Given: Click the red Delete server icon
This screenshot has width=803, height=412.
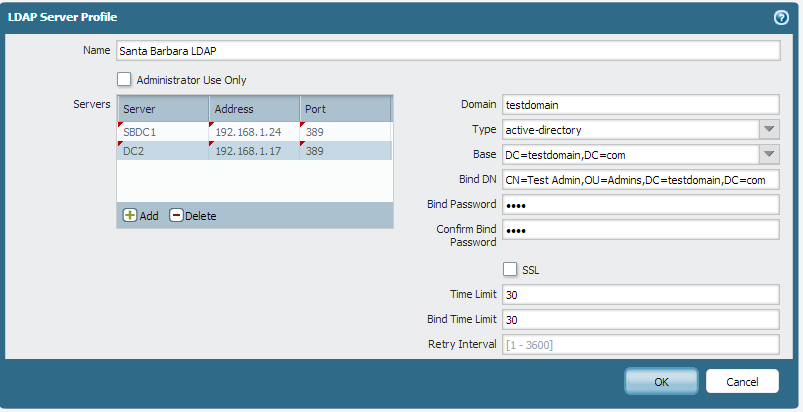Looking at the screenshot, I should (176, 215).
